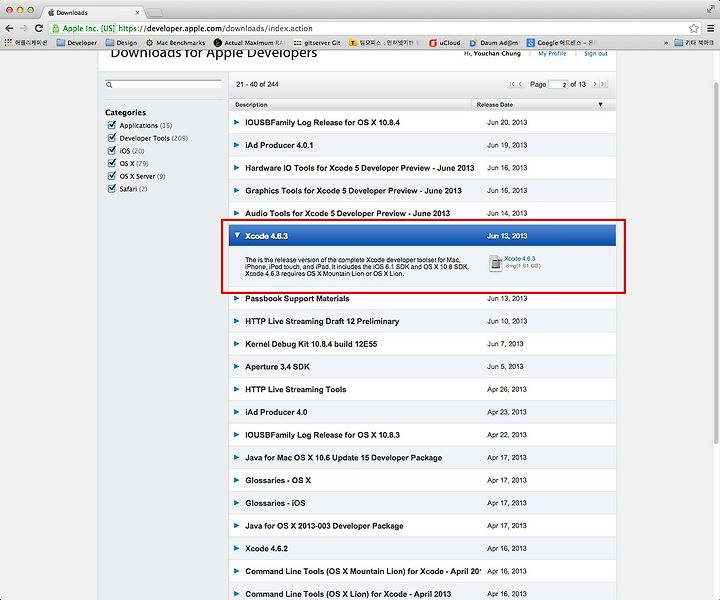Click the green Apple Inc. lock badge
The height and width of the screenshot is (600, 720).
tap(83, 28)
